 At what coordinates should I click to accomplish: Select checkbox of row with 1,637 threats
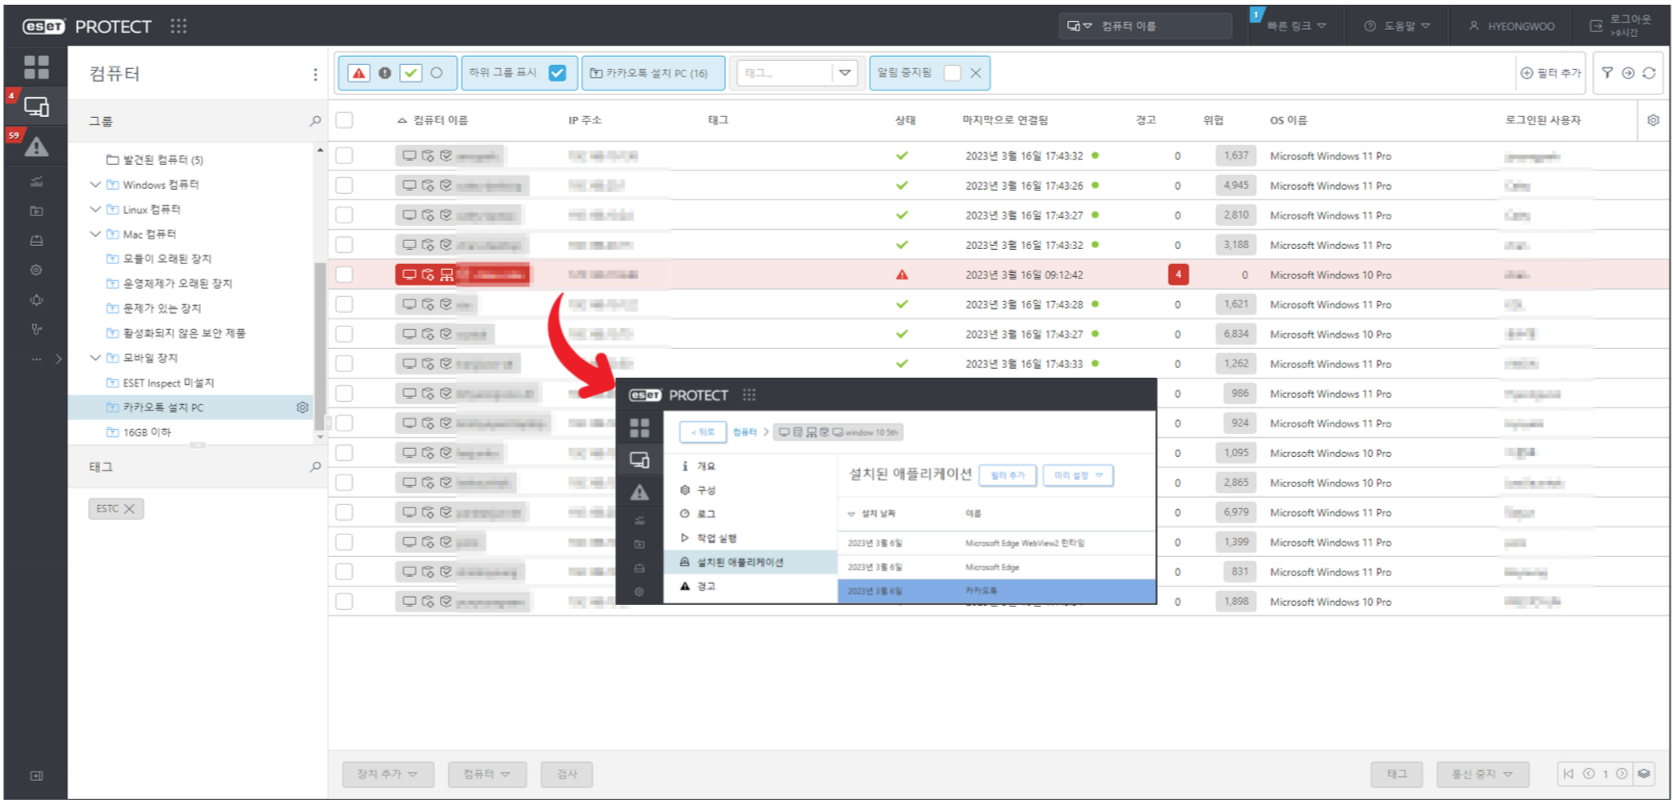(x=344, y=156)
